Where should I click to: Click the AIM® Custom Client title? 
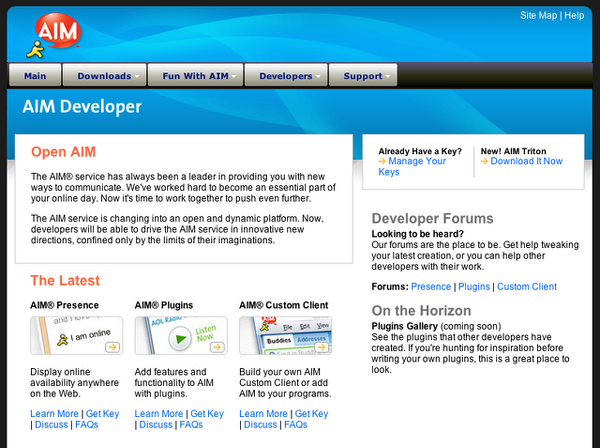pos(284,305)
